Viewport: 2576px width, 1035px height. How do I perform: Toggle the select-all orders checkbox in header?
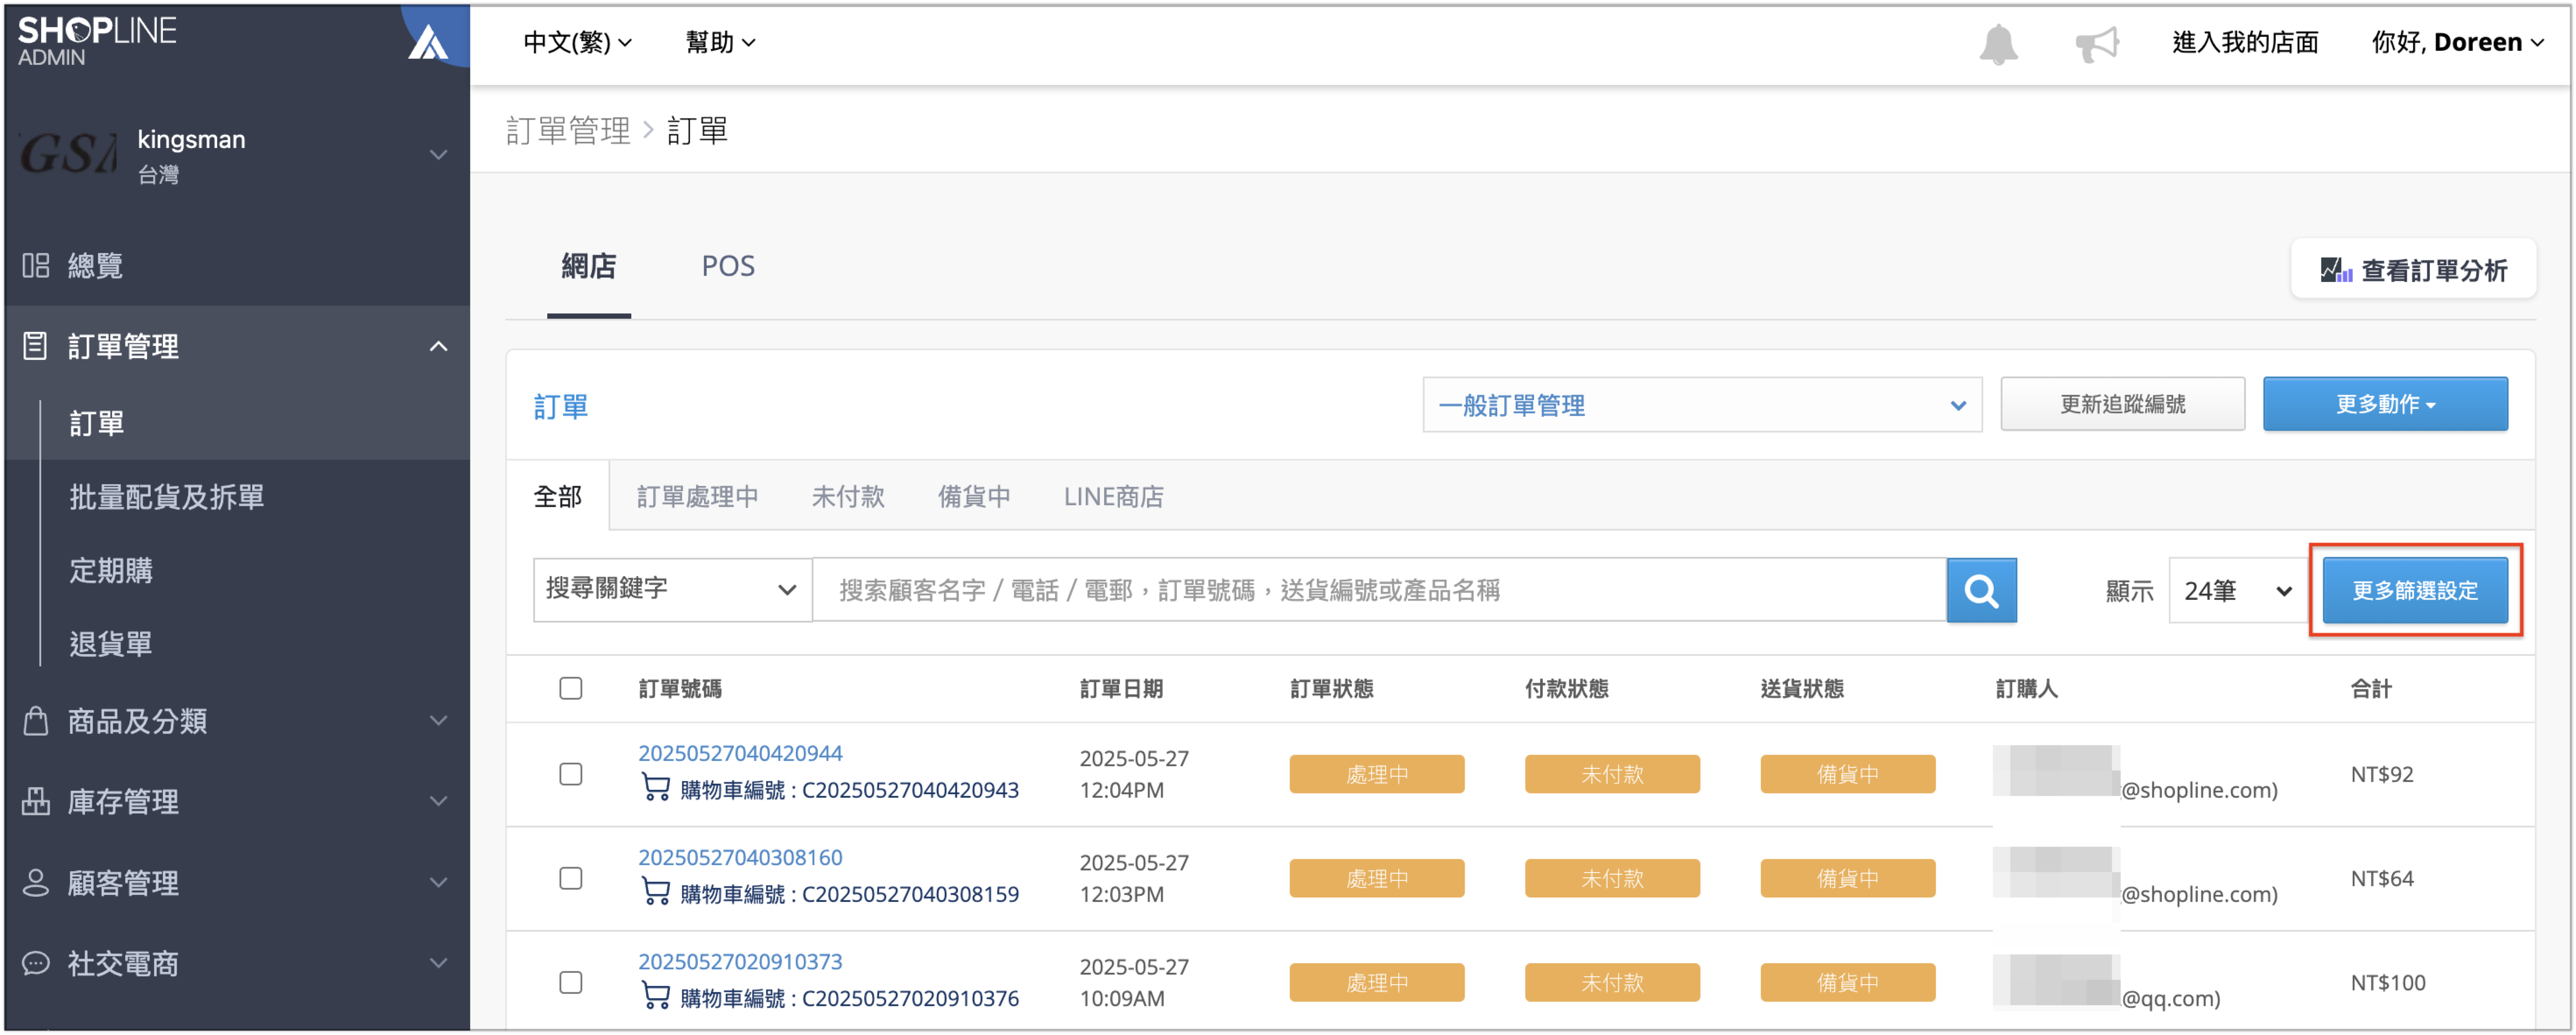(x=570, y=688)
